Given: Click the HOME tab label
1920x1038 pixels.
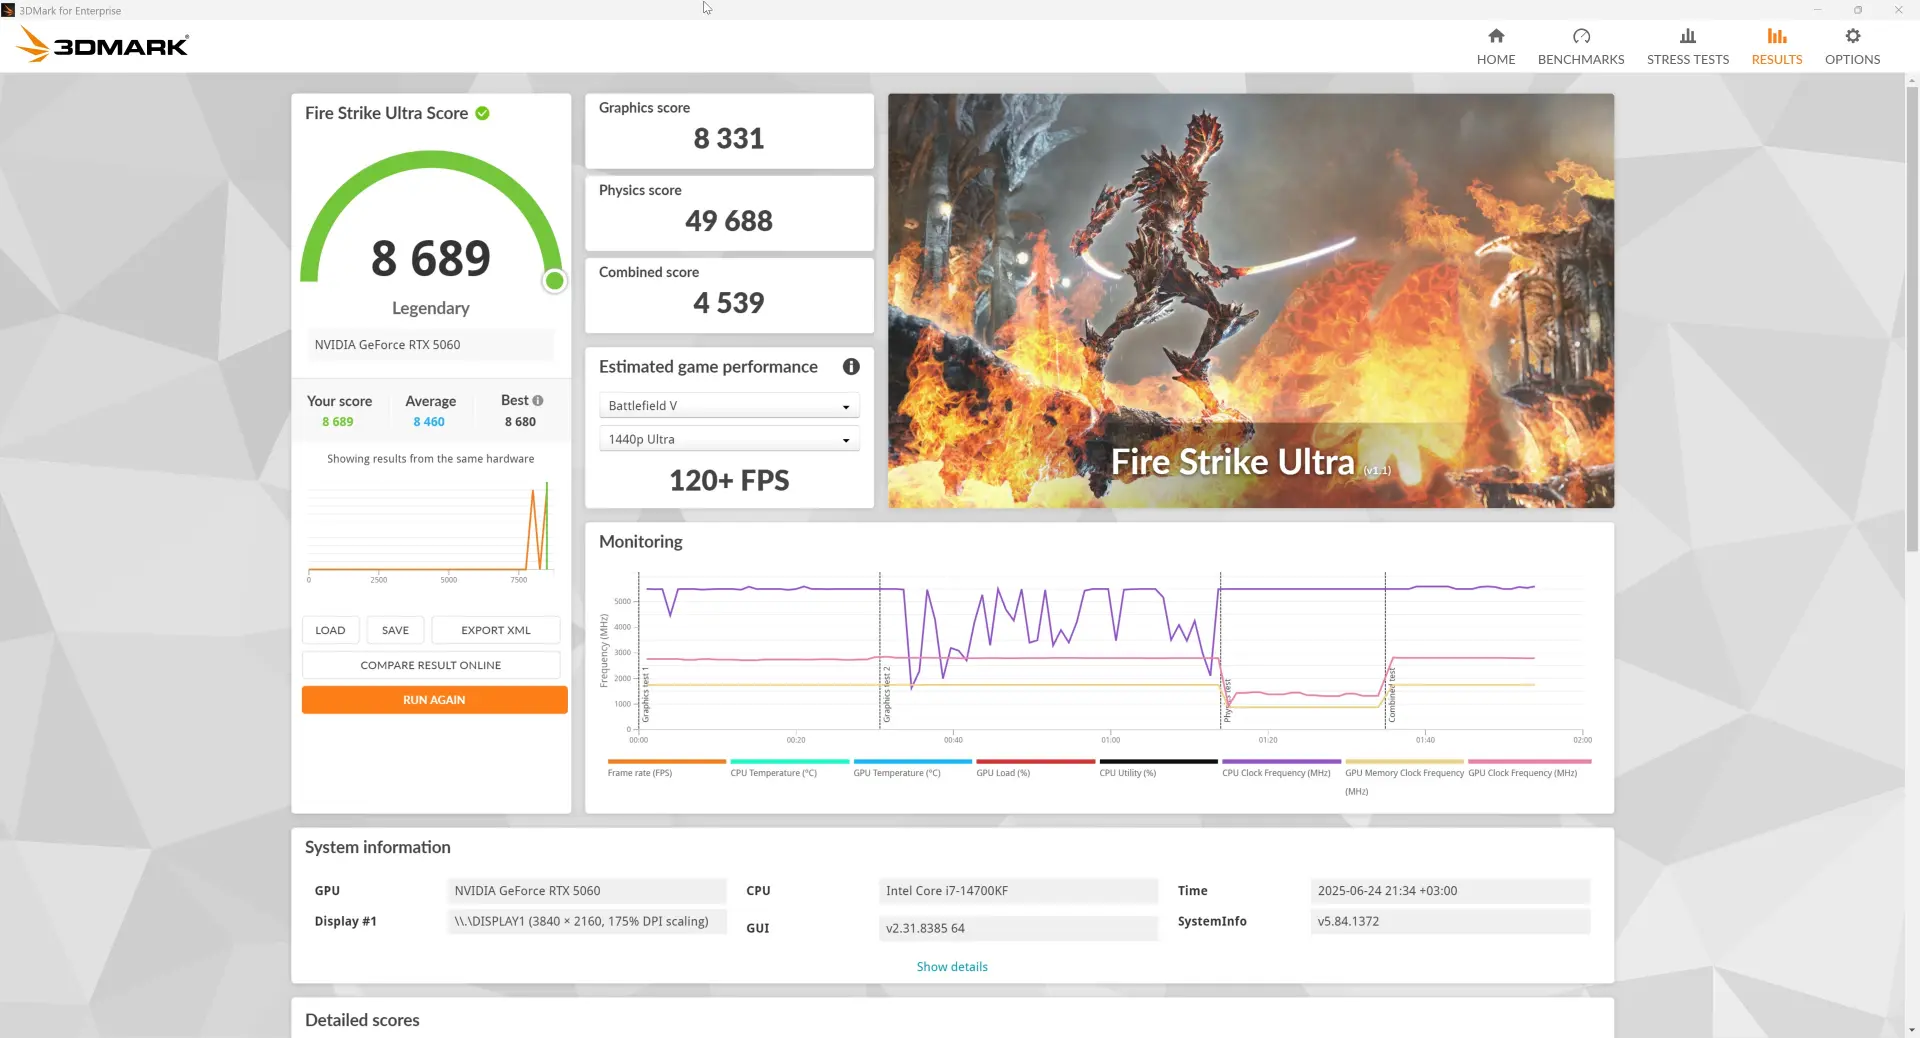Looking at the screenshot, I should [x=1496, y=60].
